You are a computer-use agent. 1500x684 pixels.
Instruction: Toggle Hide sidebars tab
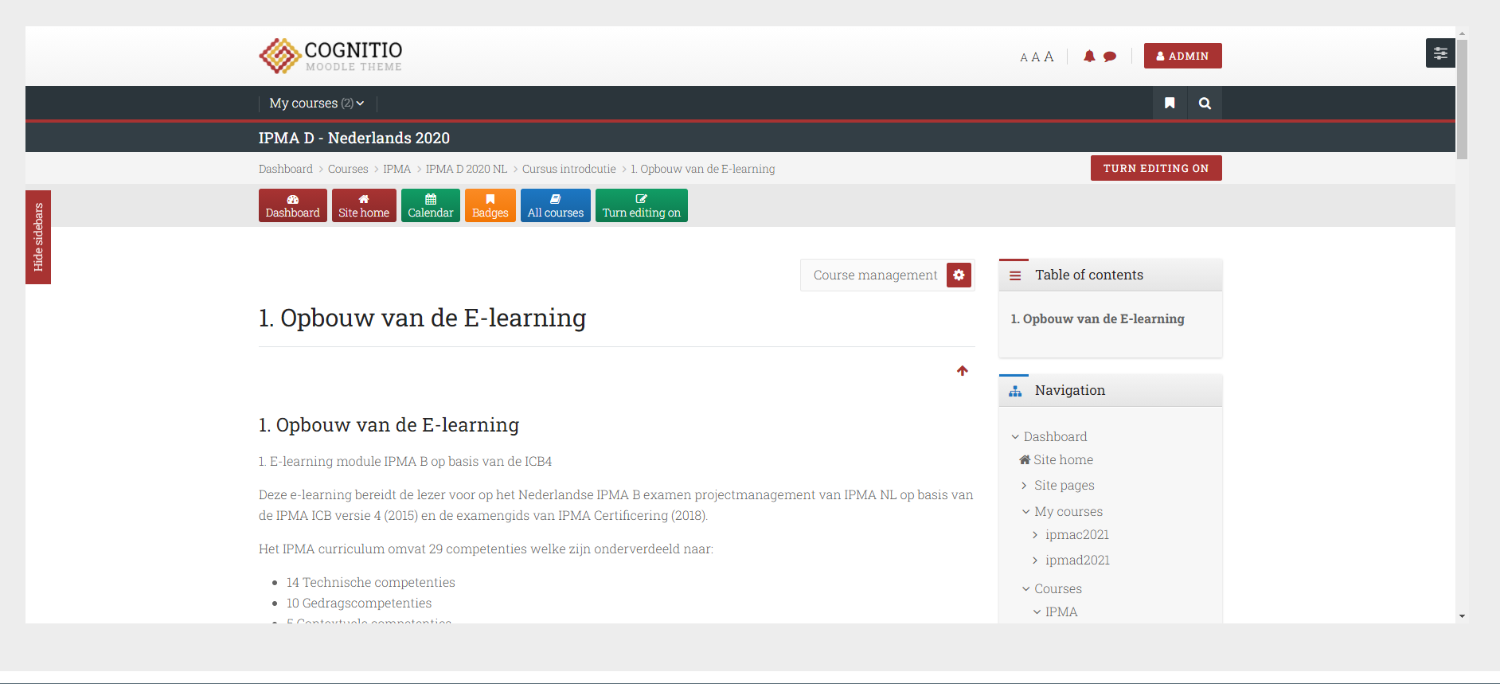click(x=38, y=237)
